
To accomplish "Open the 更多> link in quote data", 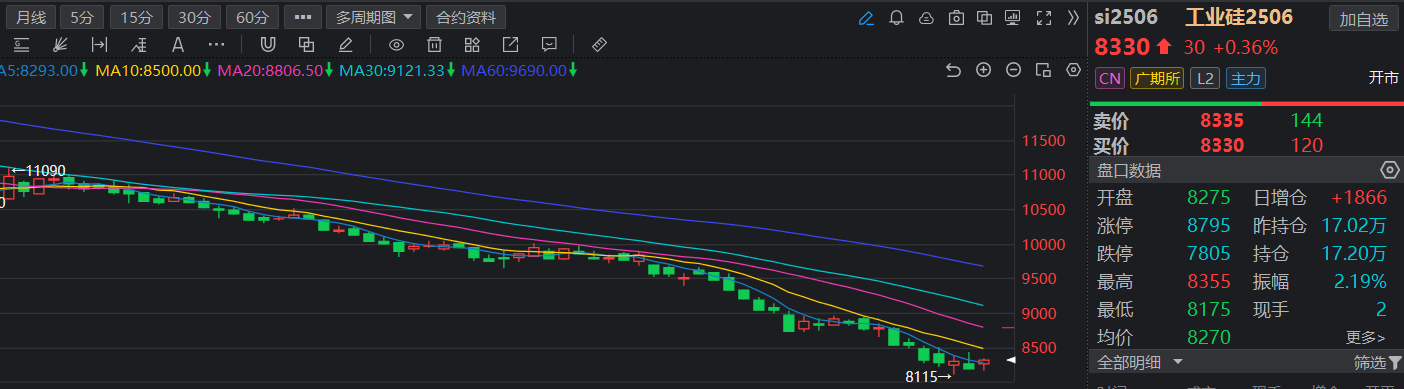I will [x=1366, y=337].
